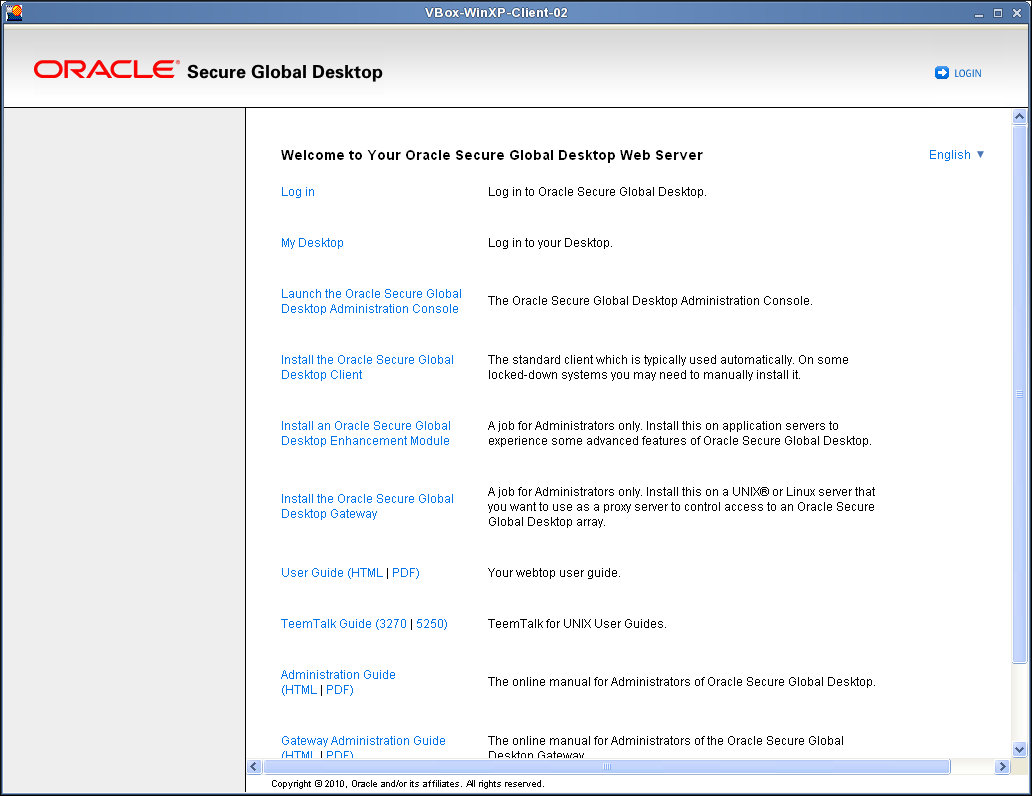Open the Administration Guide HTML link
Screen dimensions: 1032x796
coord(301,690)
